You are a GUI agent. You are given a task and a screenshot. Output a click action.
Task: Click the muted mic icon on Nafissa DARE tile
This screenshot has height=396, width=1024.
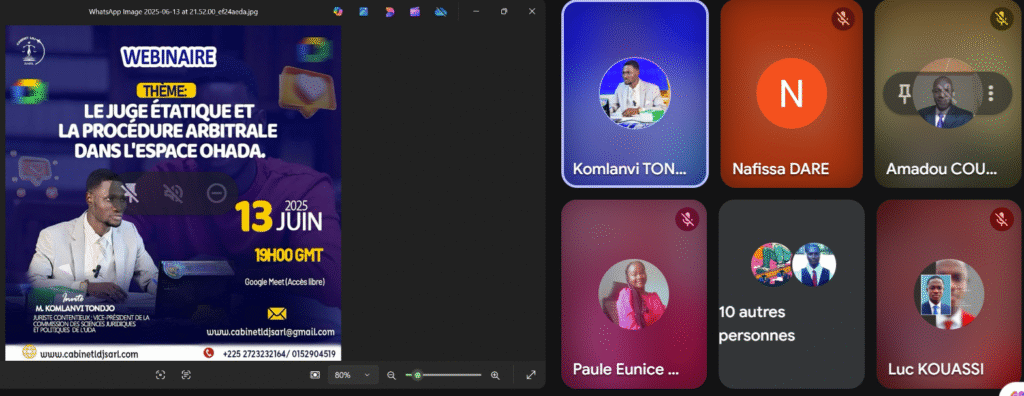click(x=843, y=19)
